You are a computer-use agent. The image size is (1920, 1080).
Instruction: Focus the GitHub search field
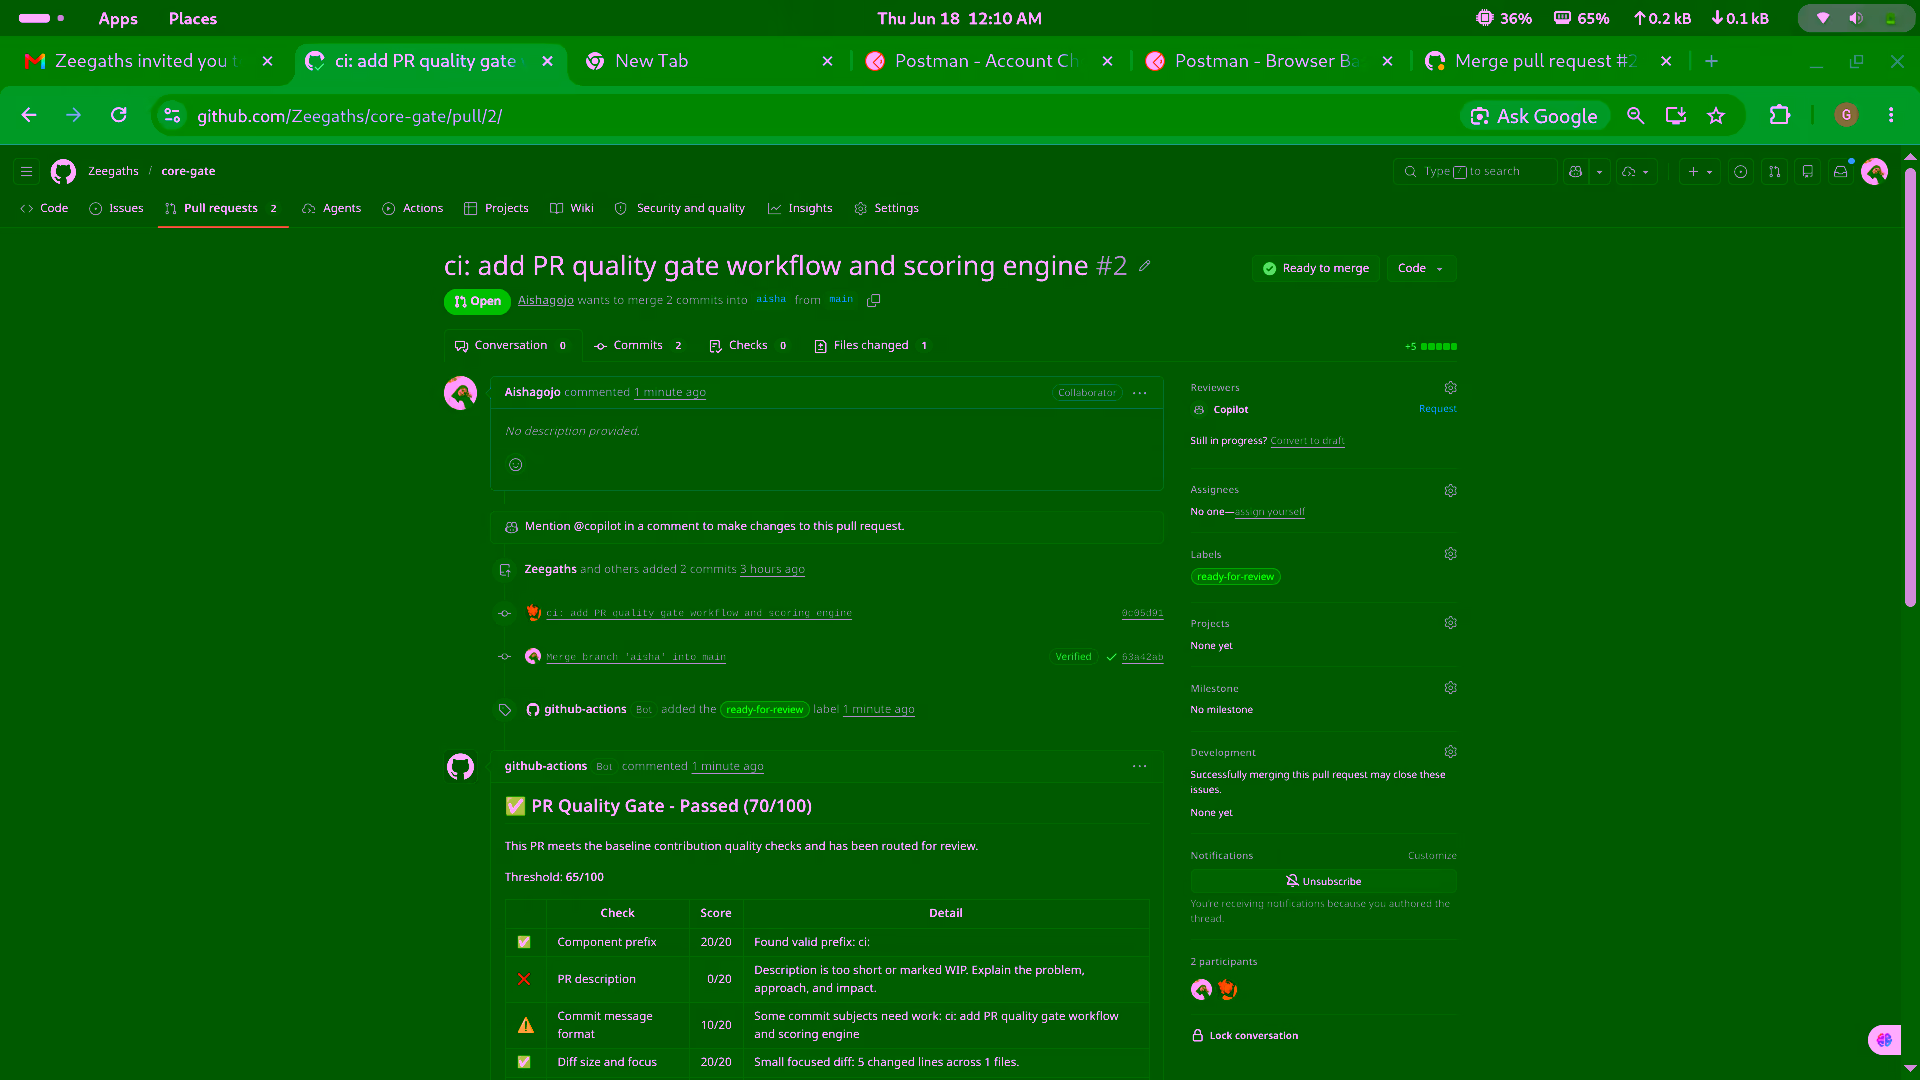tap(1475, 172)
